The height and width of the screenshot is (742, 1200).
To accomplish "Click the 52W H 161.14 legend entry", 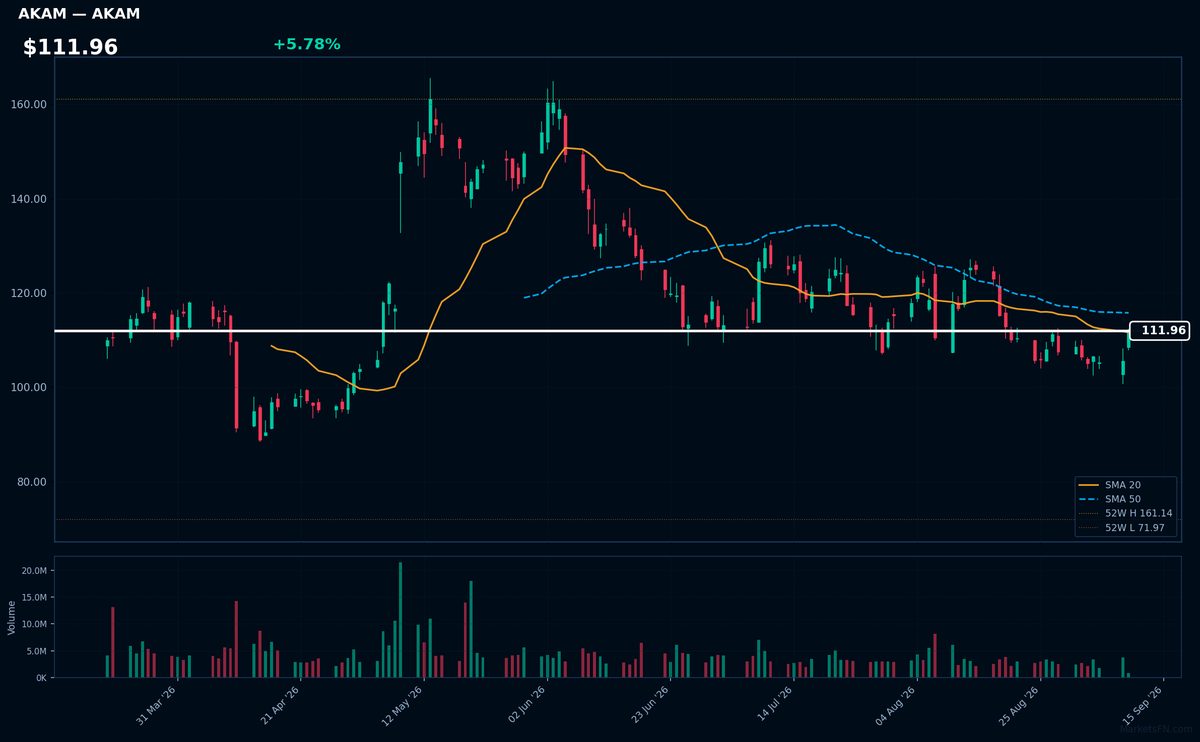I will (x=1125, y=513).
